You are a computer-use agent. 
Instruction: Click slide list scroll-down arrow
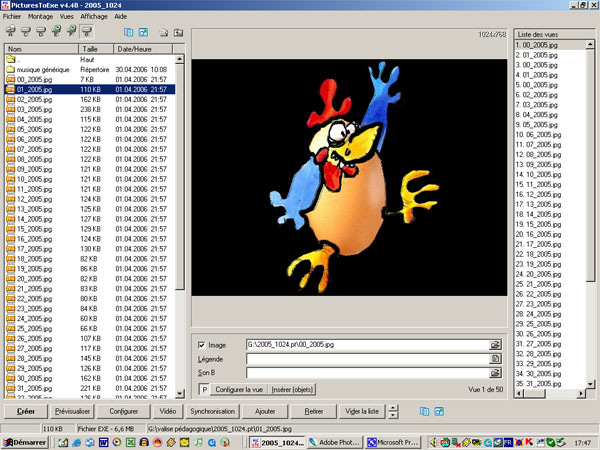tap(590, 384)
